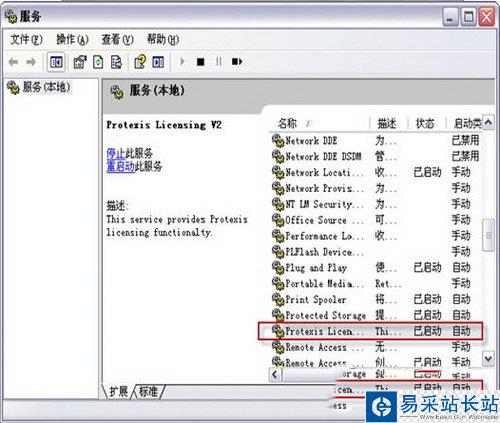
Task: Click the Export List toolbar icon
Action: (116, 62)
